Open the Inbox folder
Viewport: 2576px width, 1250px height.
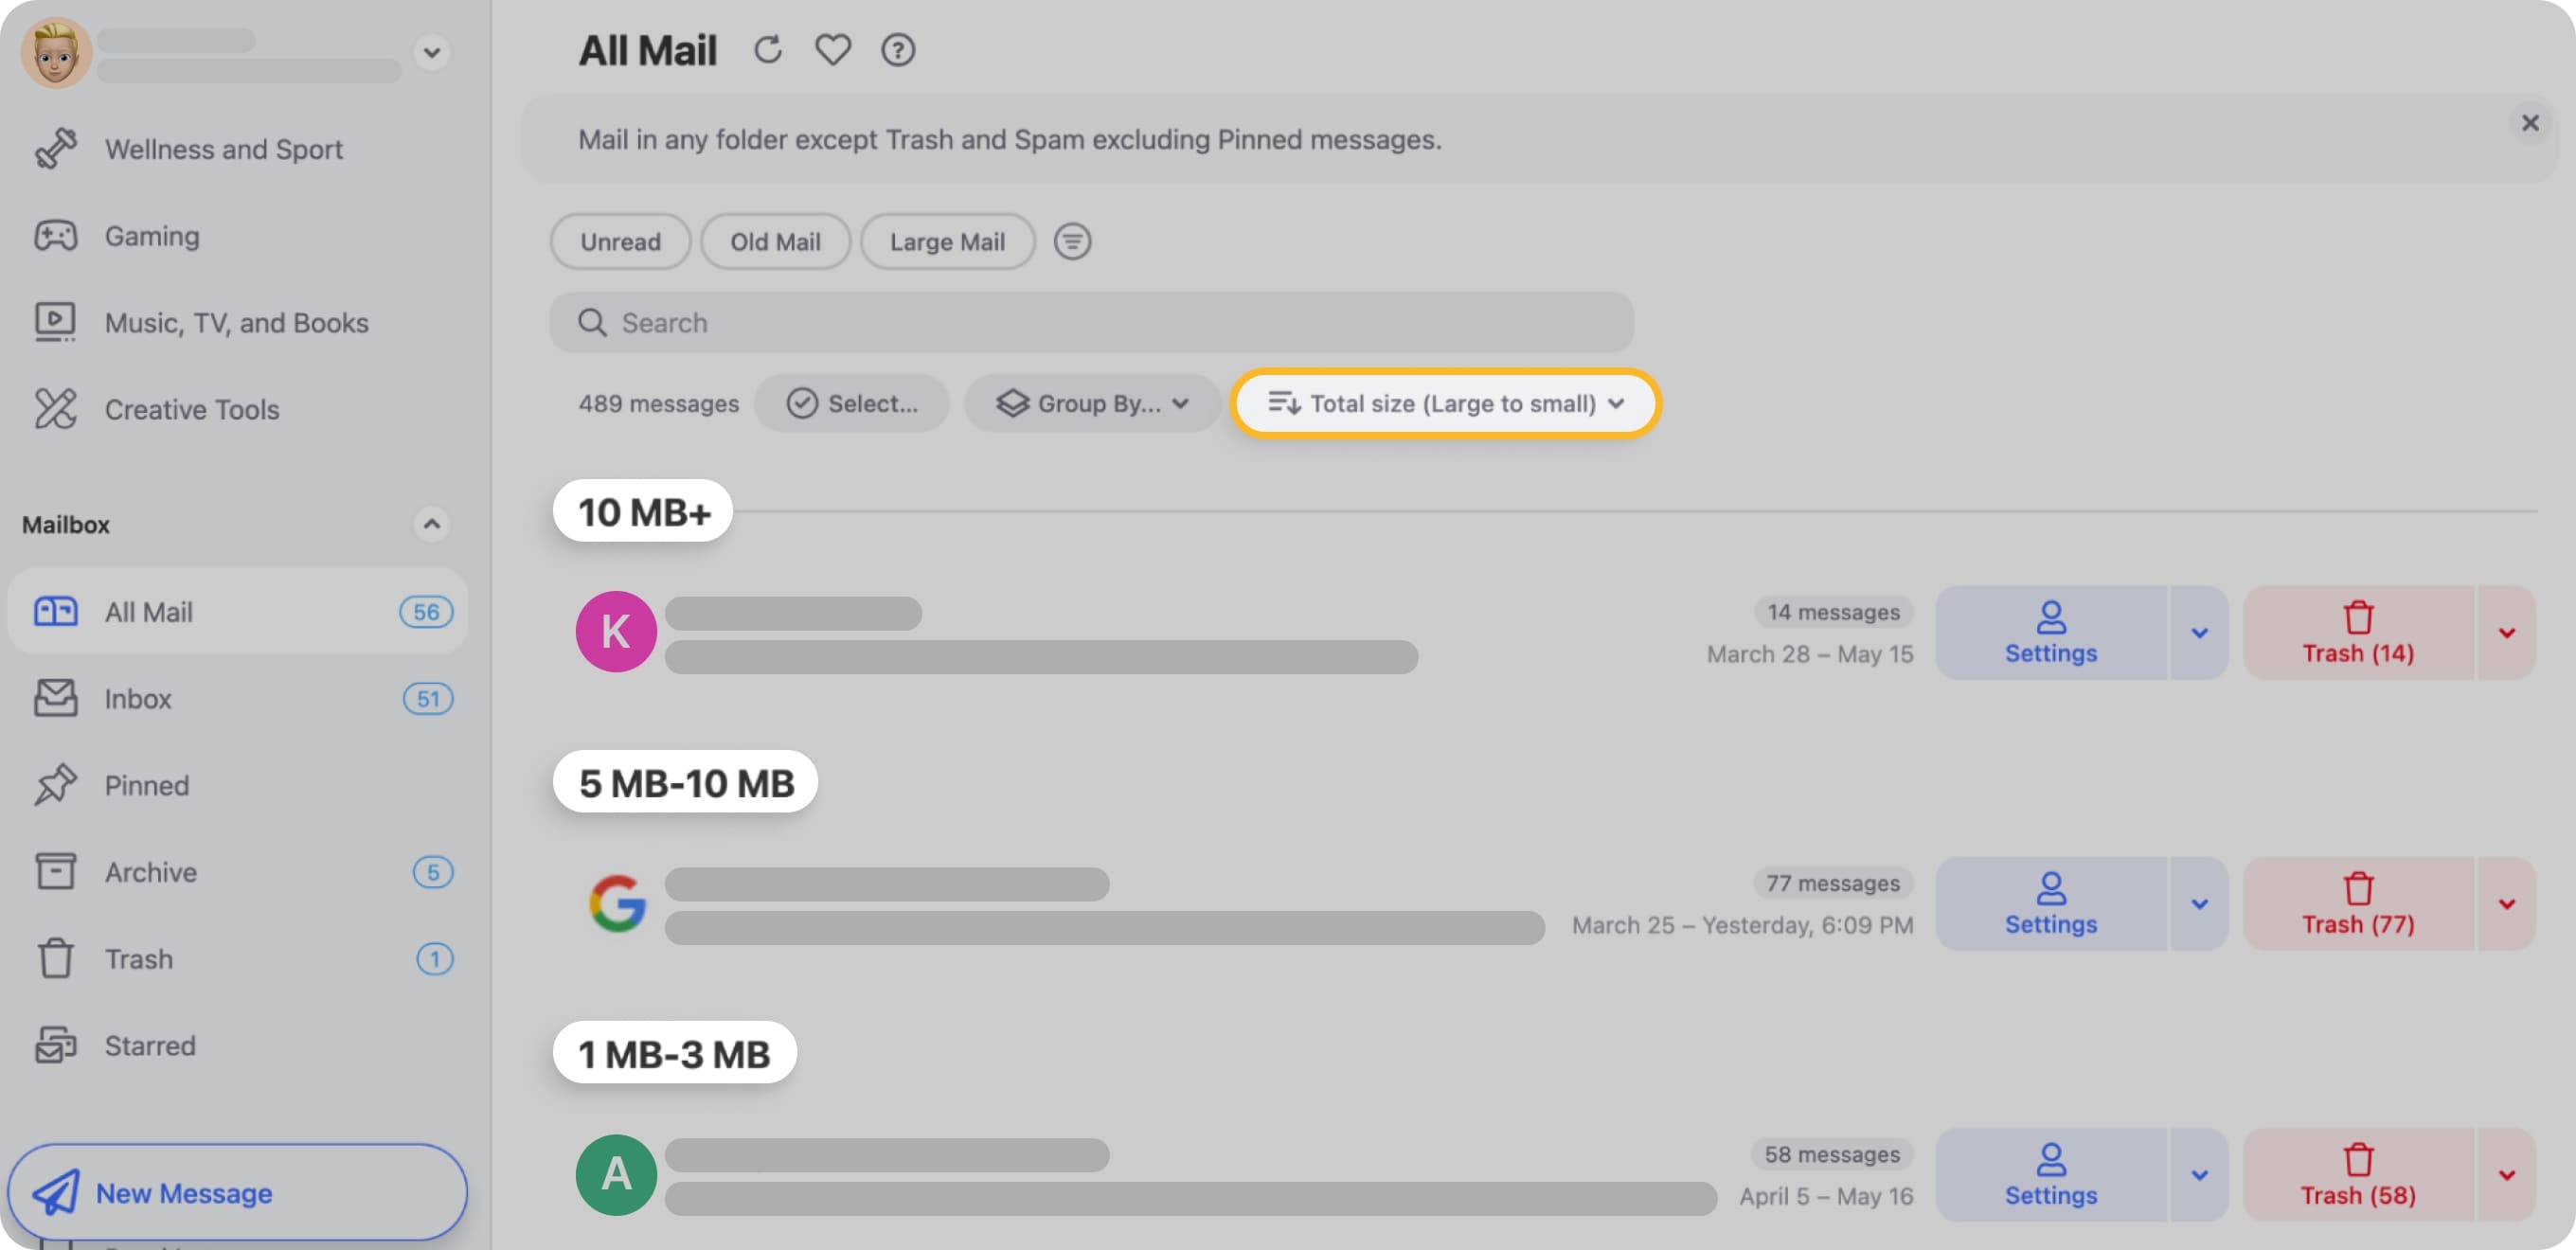point(137,698)
